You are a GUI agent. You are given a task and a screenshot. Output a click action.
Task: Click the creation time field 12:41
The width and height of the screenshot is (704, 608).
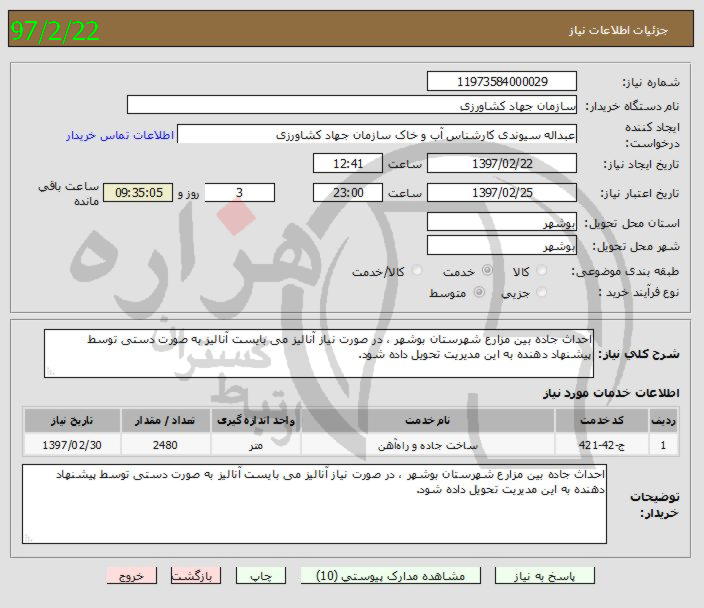348,163
